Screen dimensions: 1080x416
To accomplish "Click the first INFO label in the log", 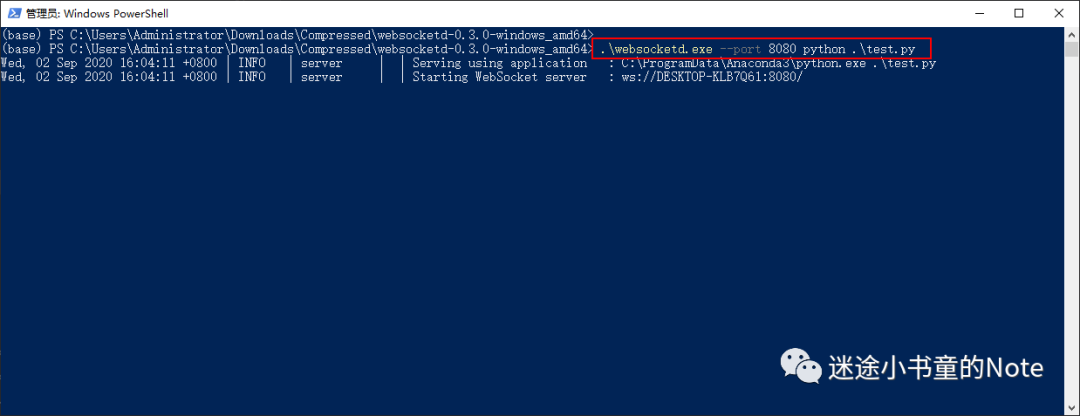I will [x=251, y=63].
